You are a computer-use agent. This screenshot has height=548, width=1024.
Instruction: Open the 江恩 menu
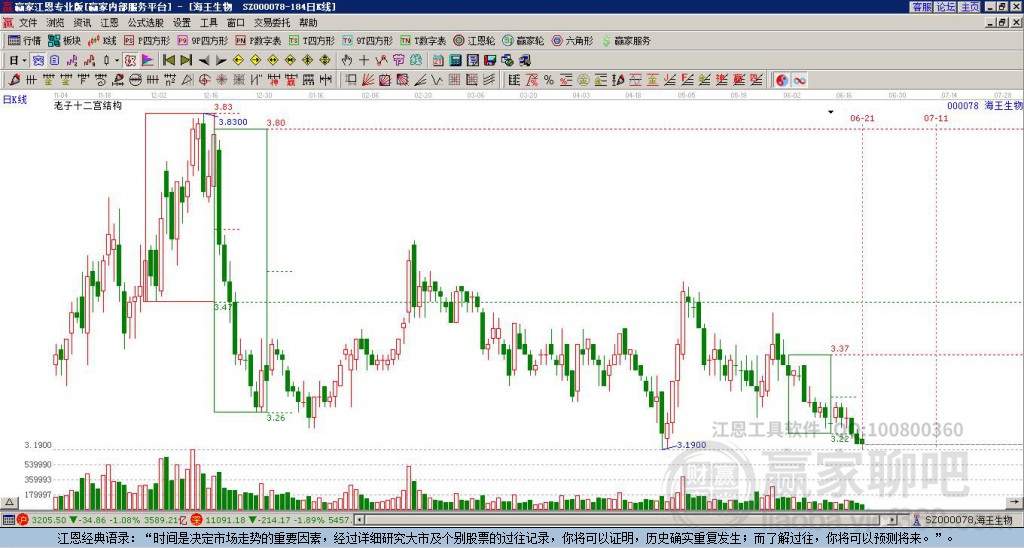point(109,23)
